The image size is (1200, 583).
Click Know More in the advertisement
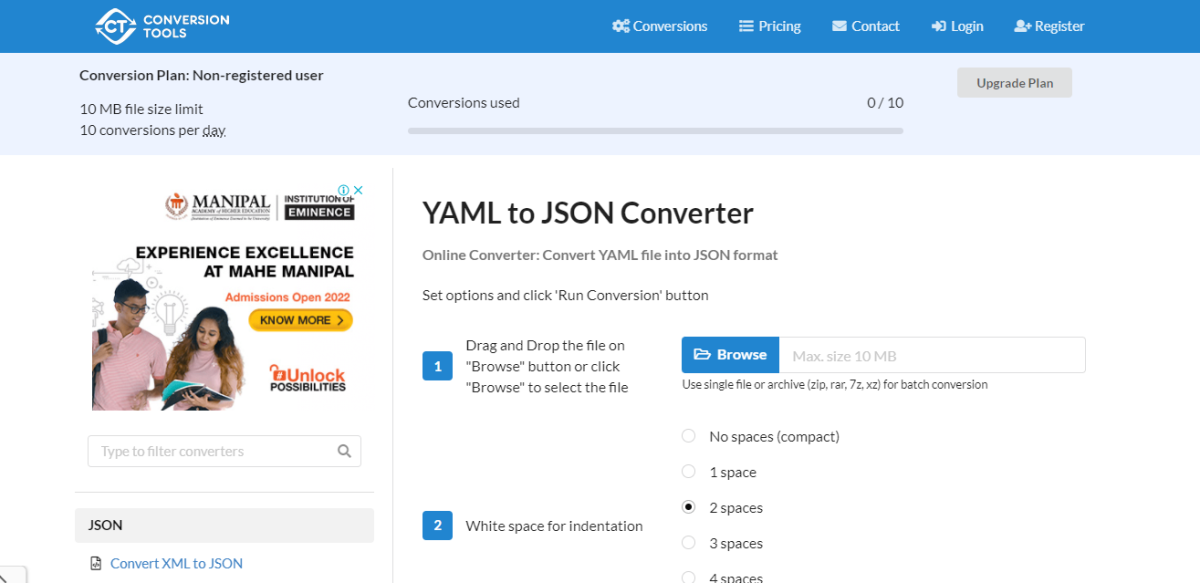click(301, 320)
